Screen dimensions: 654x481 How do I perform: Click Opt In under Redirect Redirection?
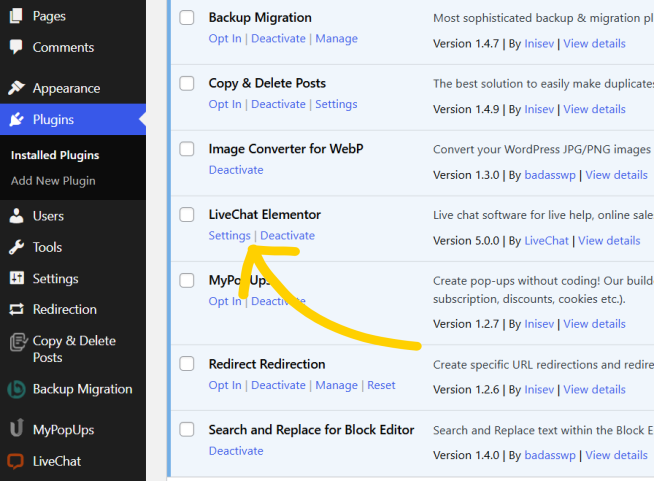(225, 385)
